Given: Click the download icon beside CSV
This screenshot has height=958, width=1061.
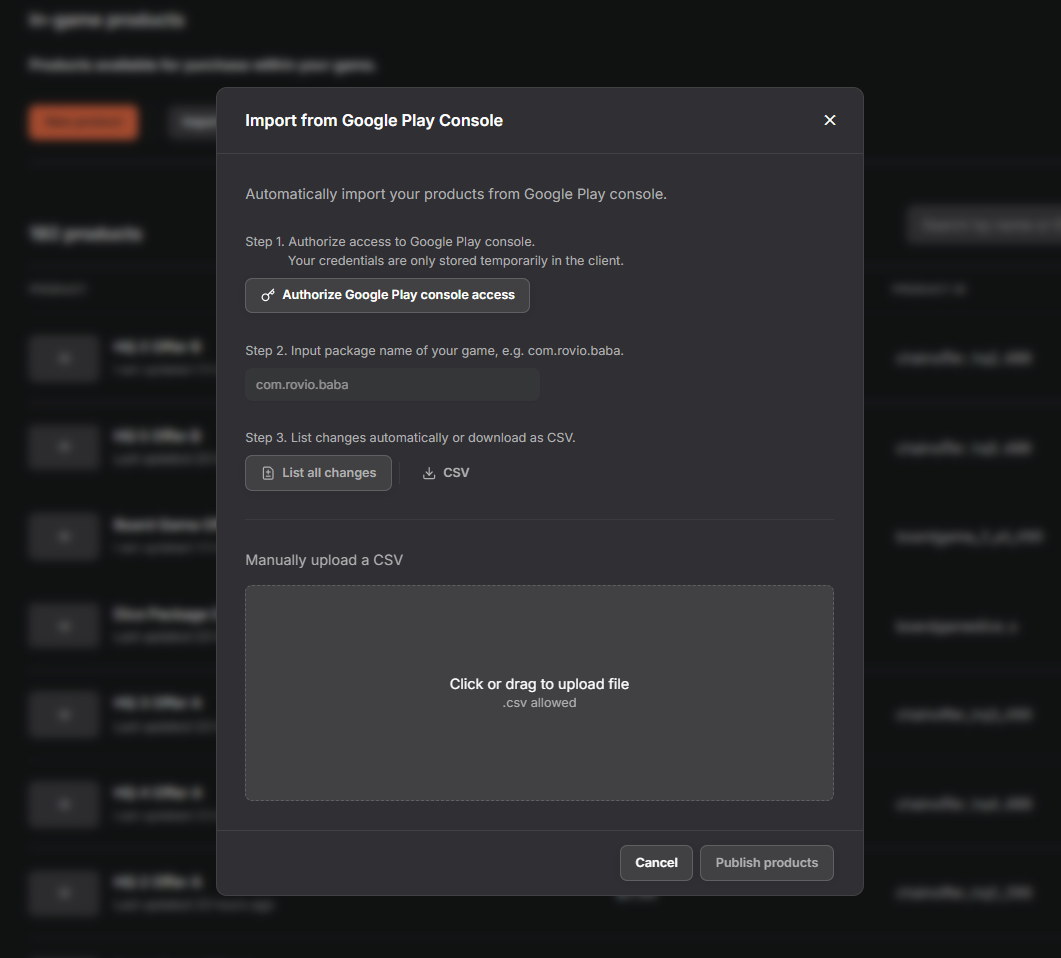Looking at the screenshot, I should click(x=429, y=473).
